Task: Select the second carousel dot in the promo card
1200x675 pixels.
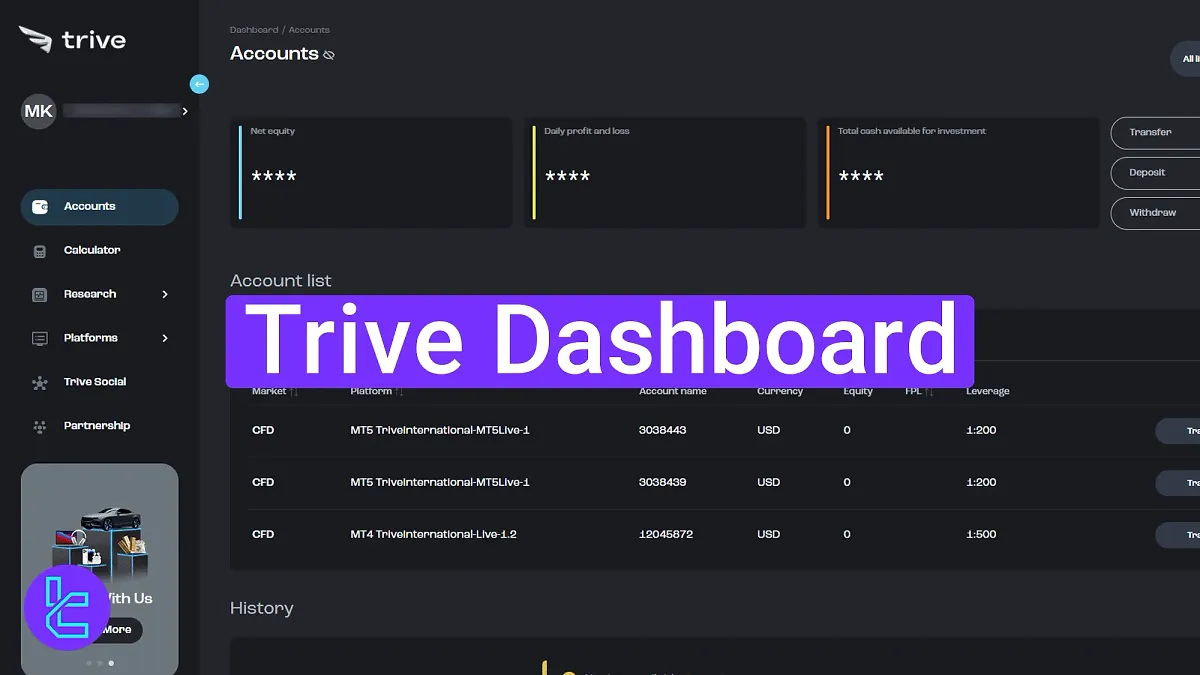Action: (99, 662)
